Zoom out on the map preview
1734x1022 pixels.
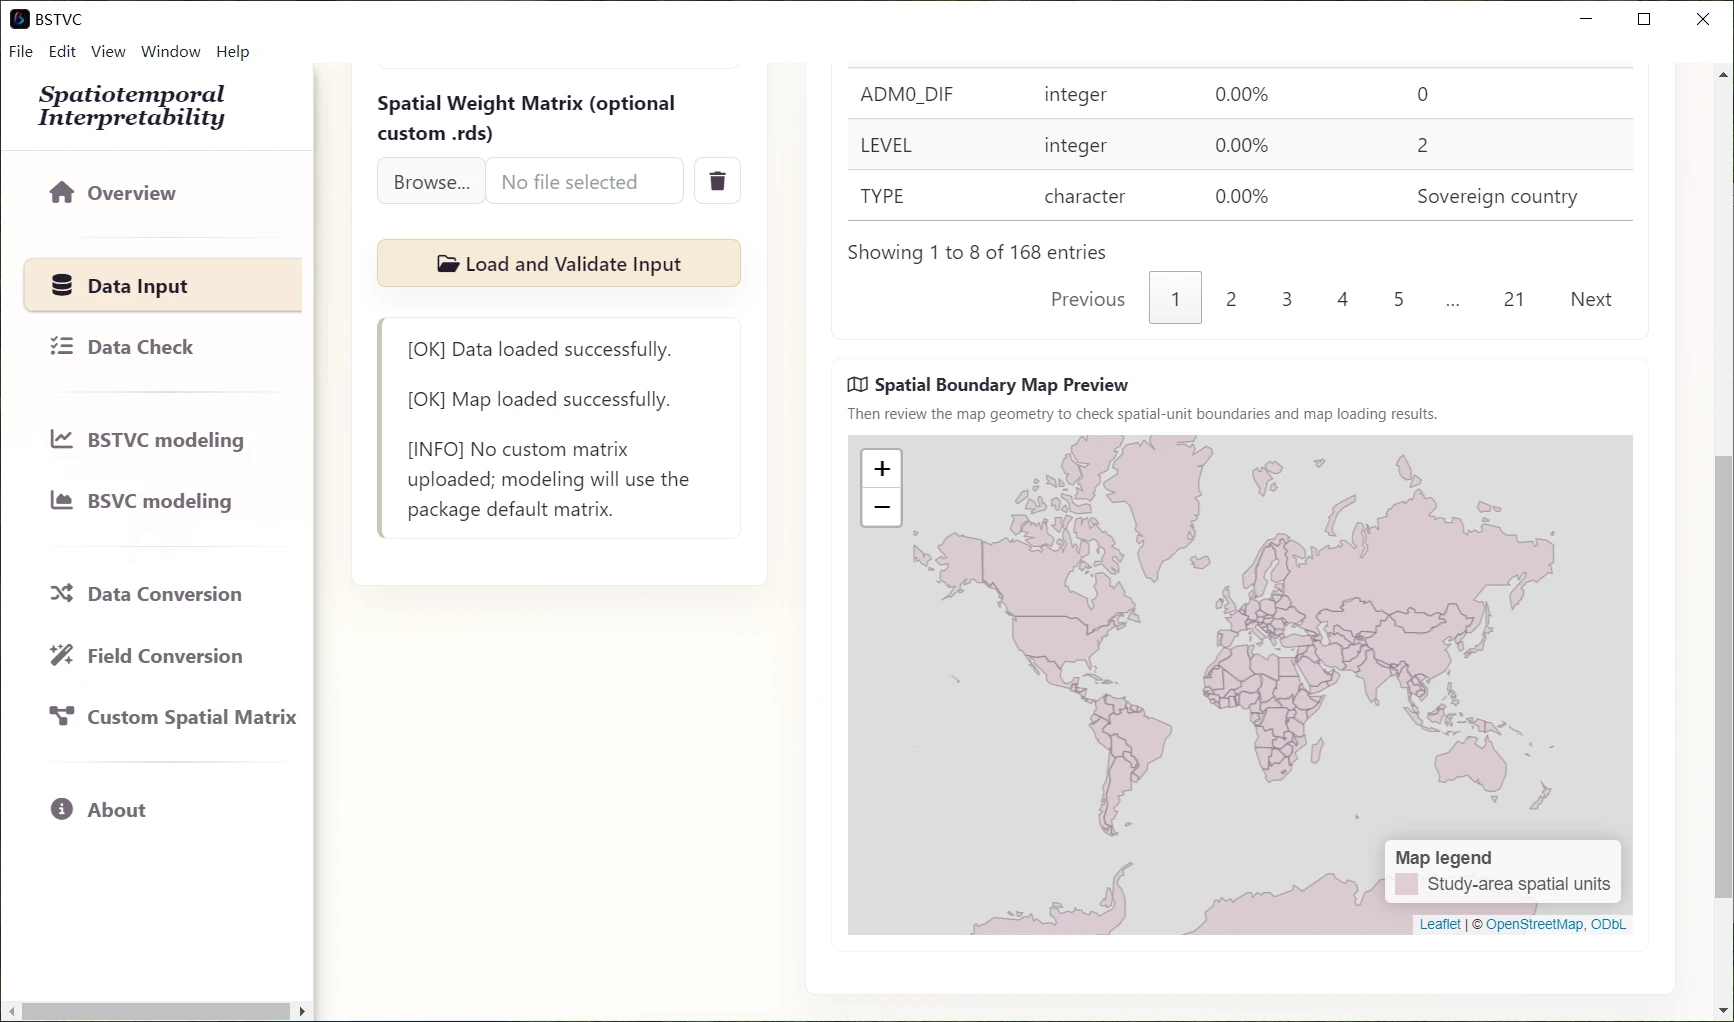[x=881, y=508]
